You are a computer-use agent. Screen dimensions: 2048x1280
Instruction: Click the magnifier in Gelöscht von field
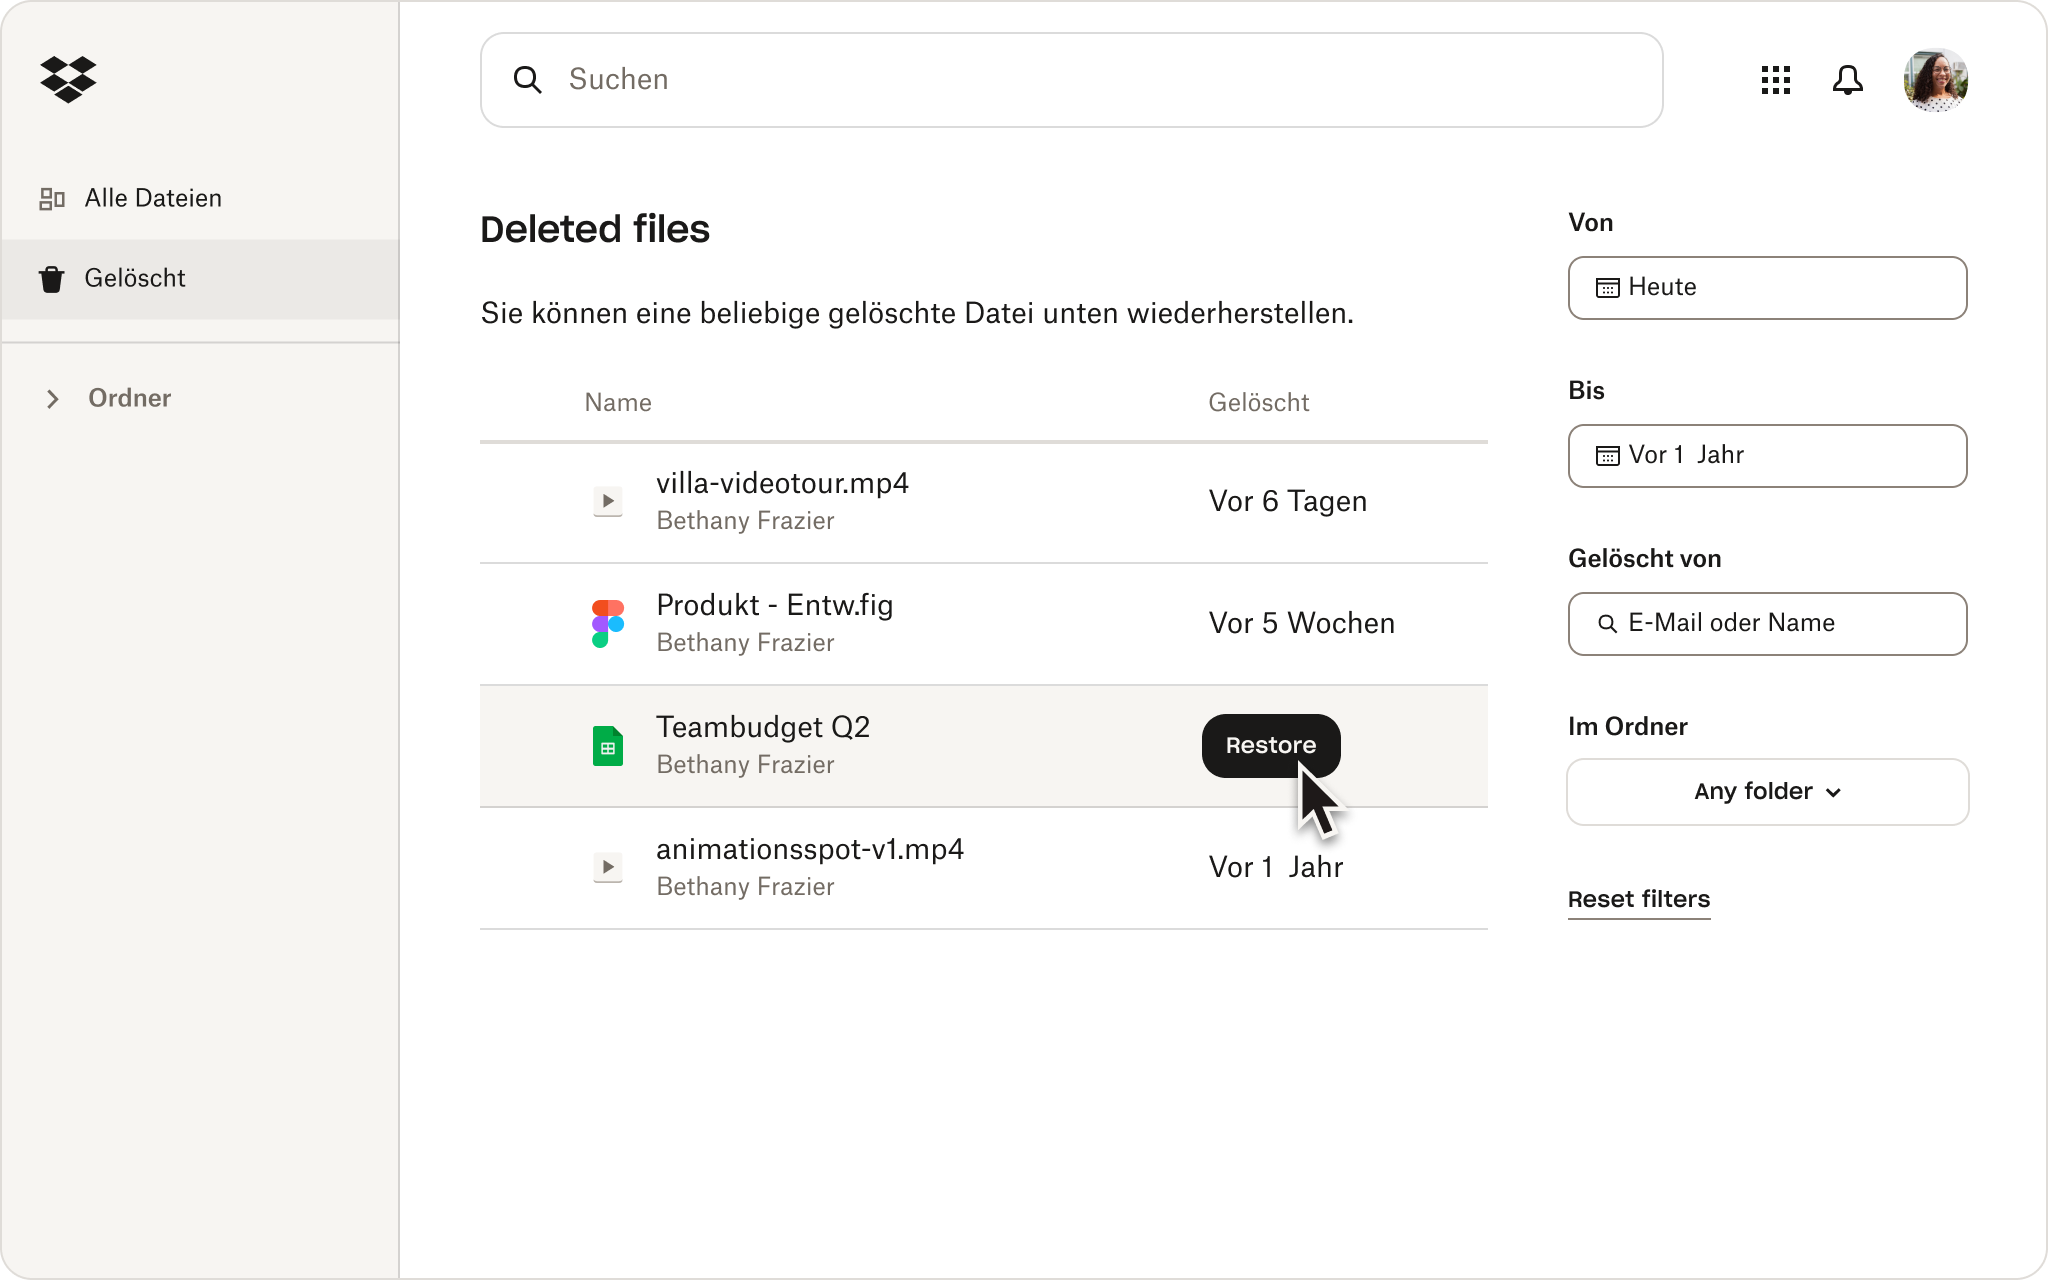(x=1607, y=624)
